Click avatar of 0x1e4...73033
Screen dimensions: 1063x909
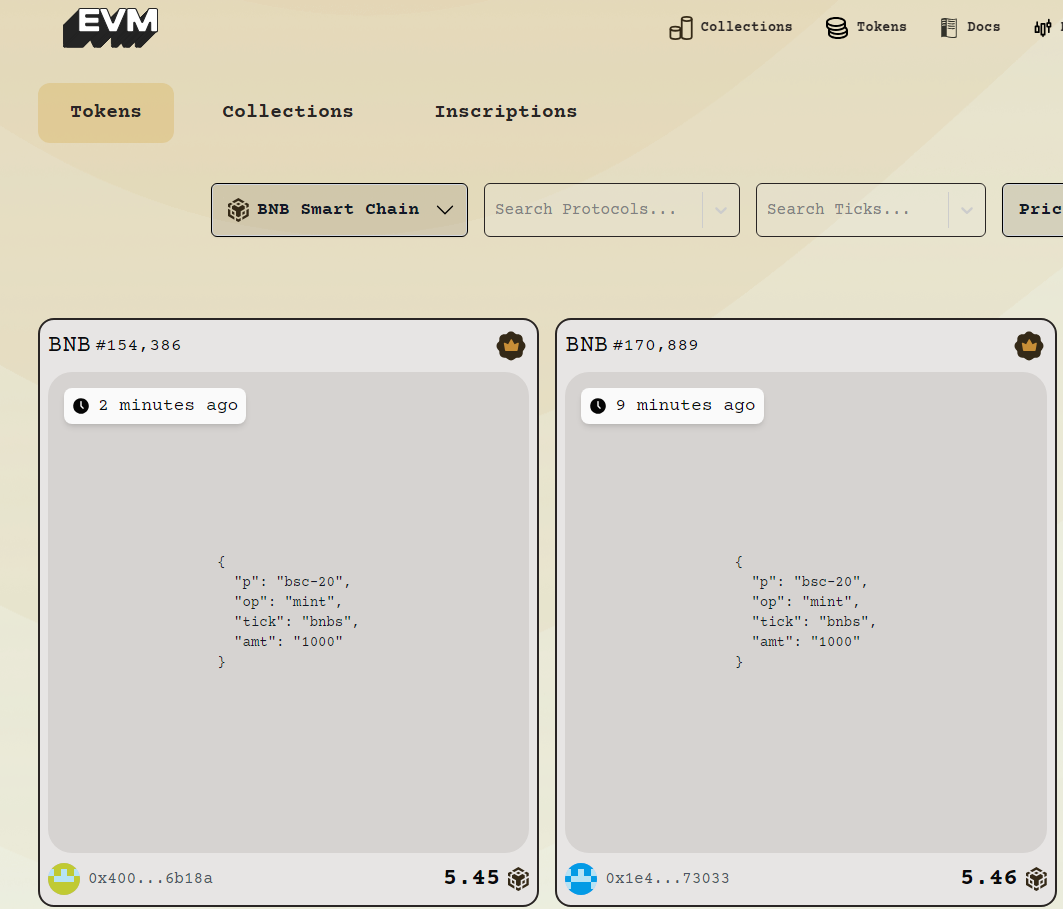click(581, 878)
